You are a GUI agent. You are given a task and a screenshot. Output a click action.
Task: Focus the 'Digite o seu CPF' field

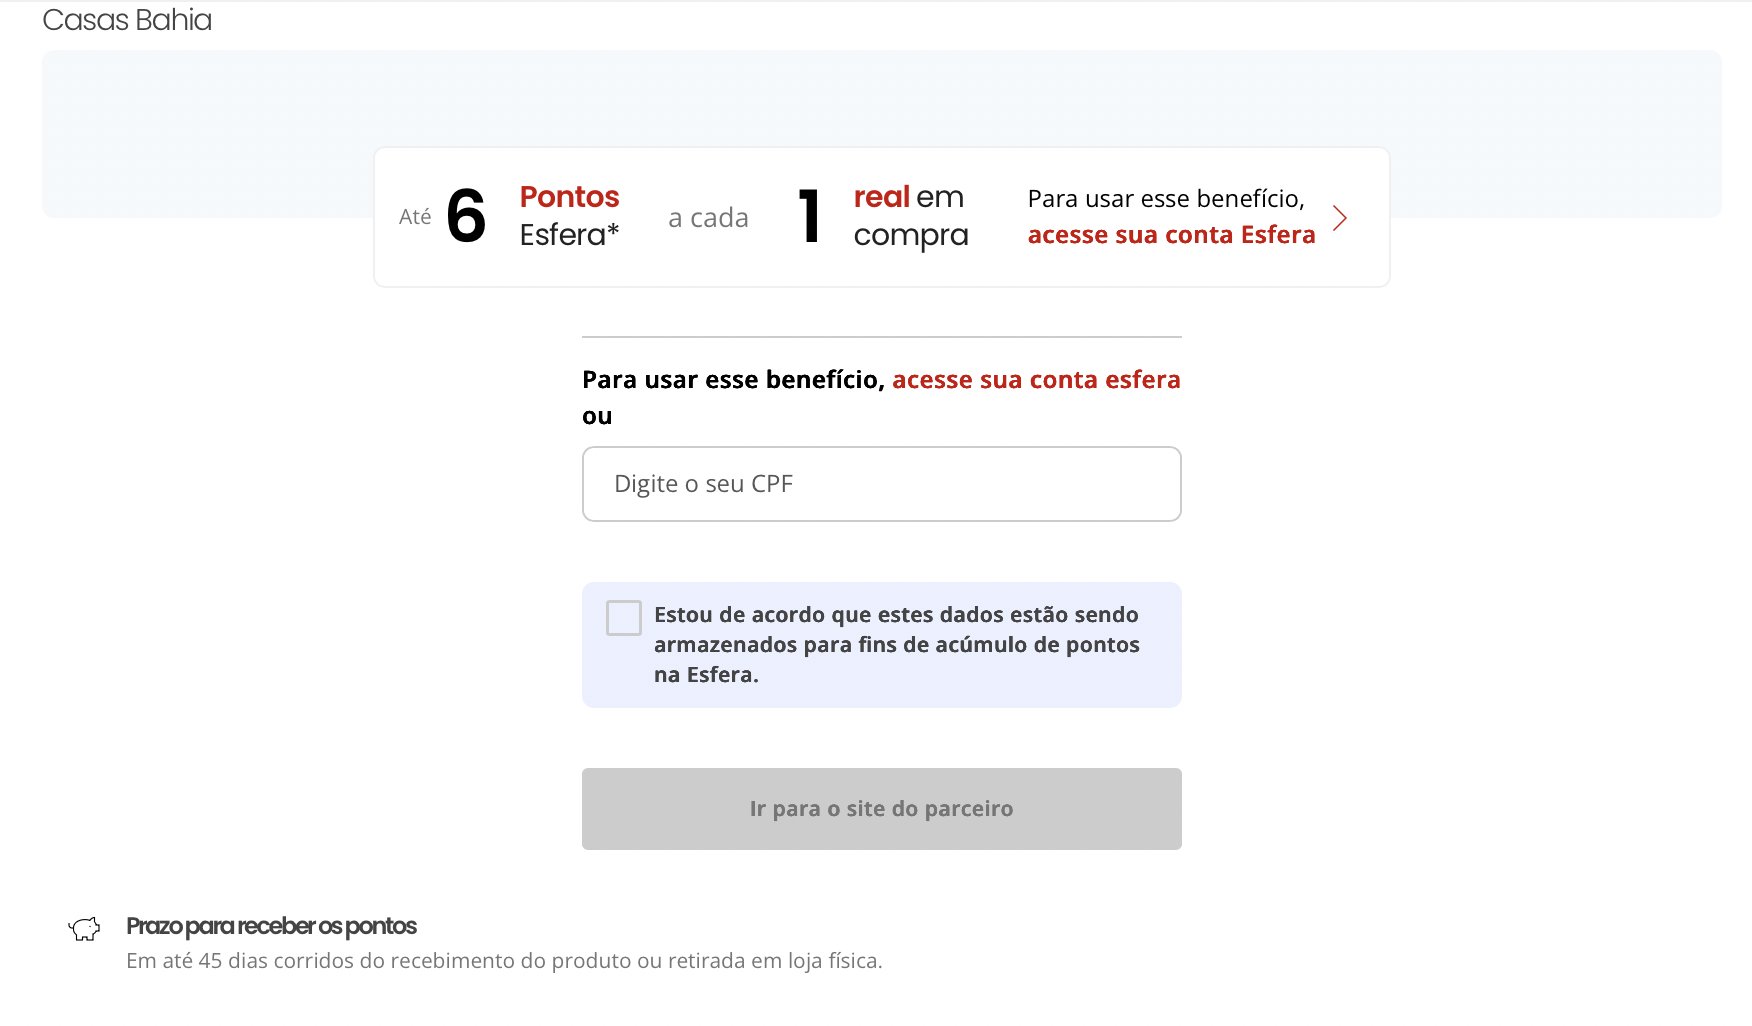point(882,484)
